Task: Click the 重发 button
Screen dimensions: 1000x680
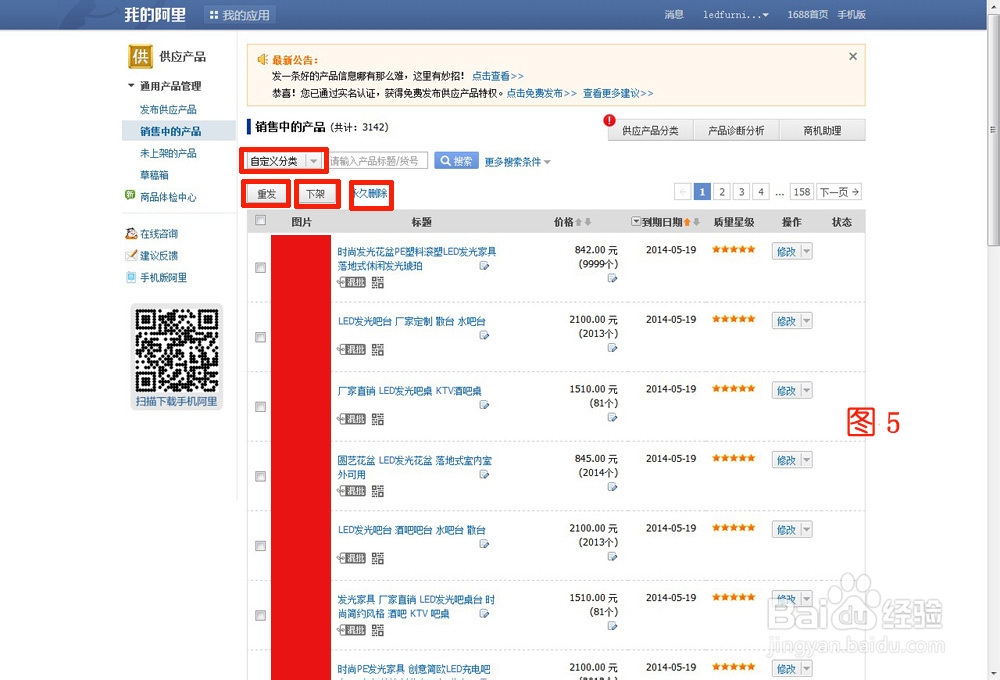Action: [x=267, y=194]
